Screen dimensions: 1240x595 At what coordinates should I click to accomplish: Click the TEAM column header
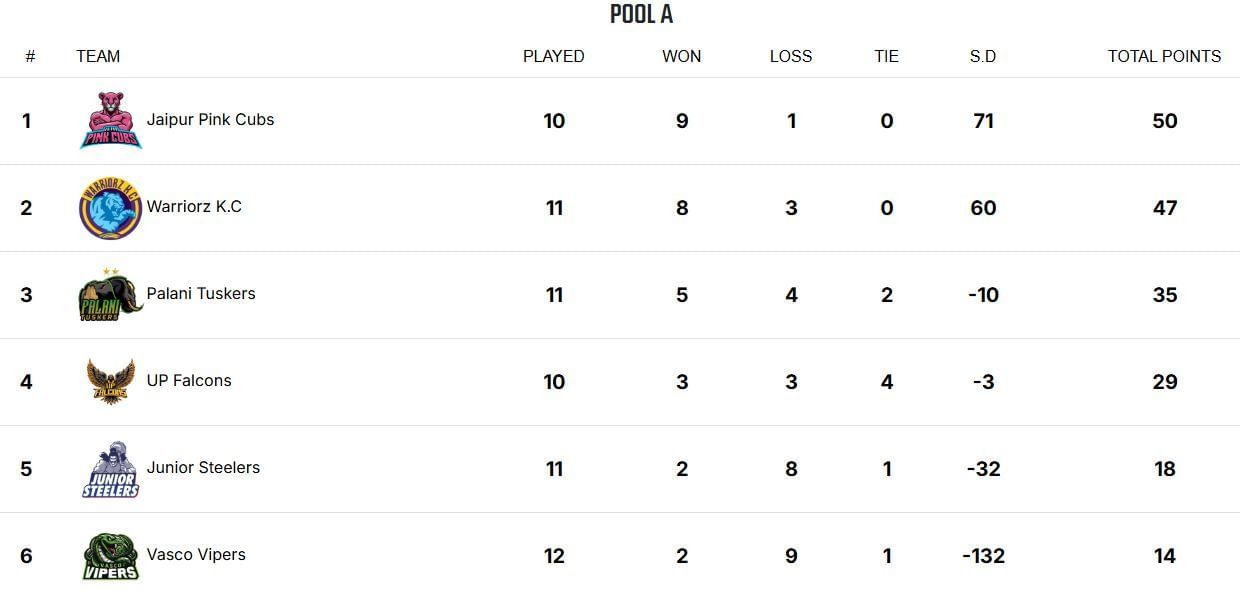point(98,57)
